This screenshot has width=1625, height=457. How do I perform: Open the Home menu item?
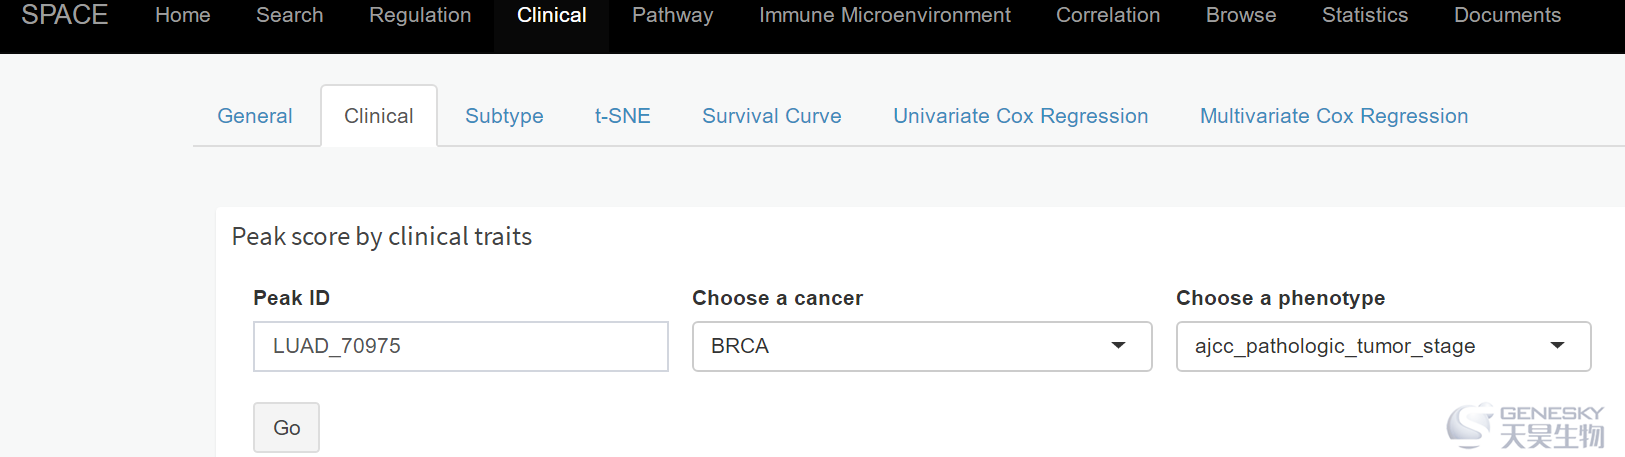[183, 16]
